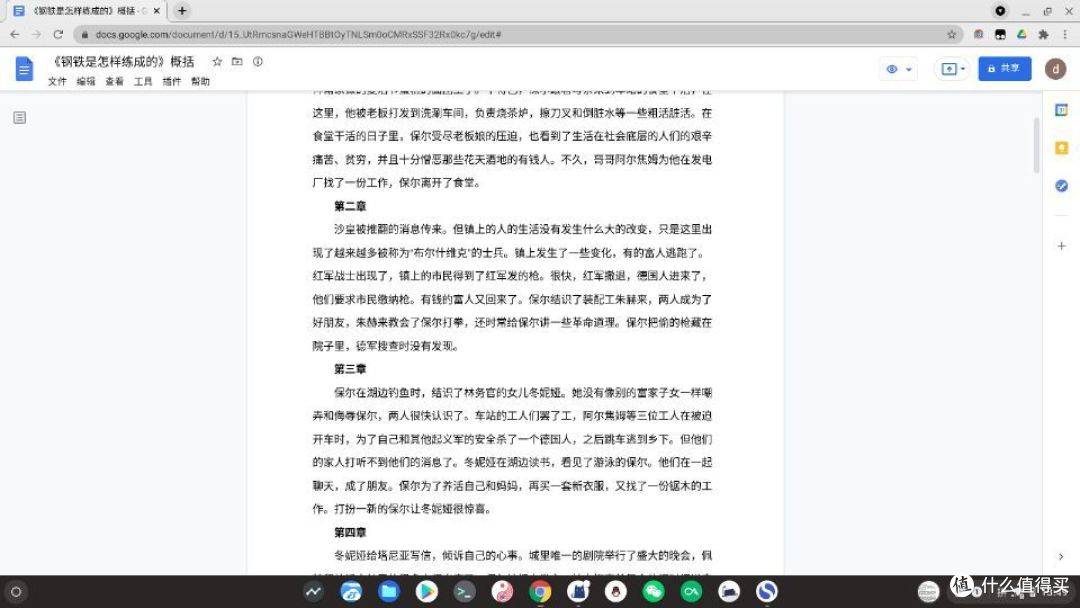The height and width of the screenshot is (608, 1080).
Task: Bookmark this page with the address bar star
Action: click(x=951, y=34)
